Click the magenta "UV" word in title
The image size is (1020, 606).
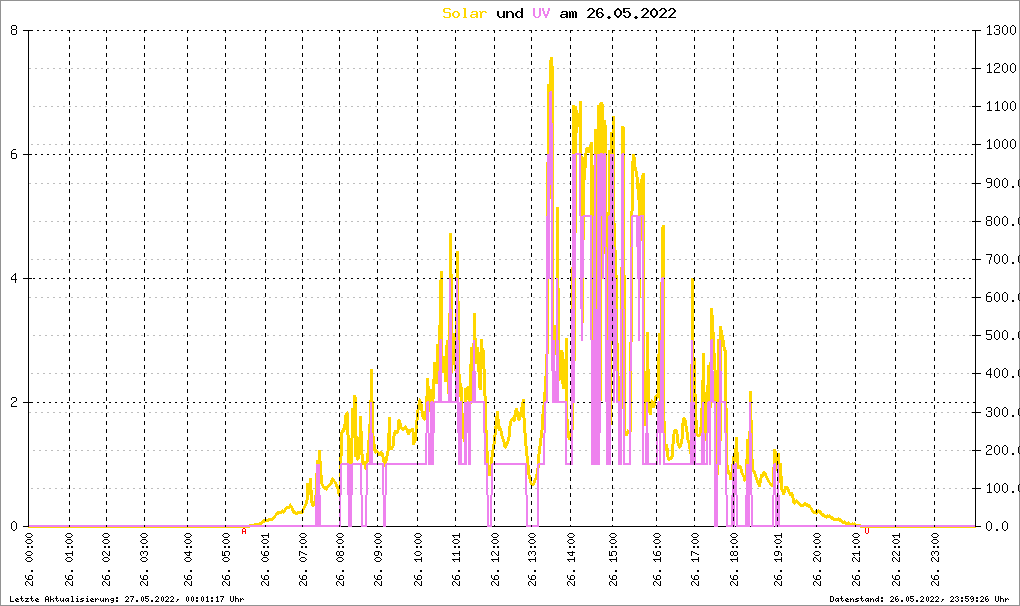point(541,14)
